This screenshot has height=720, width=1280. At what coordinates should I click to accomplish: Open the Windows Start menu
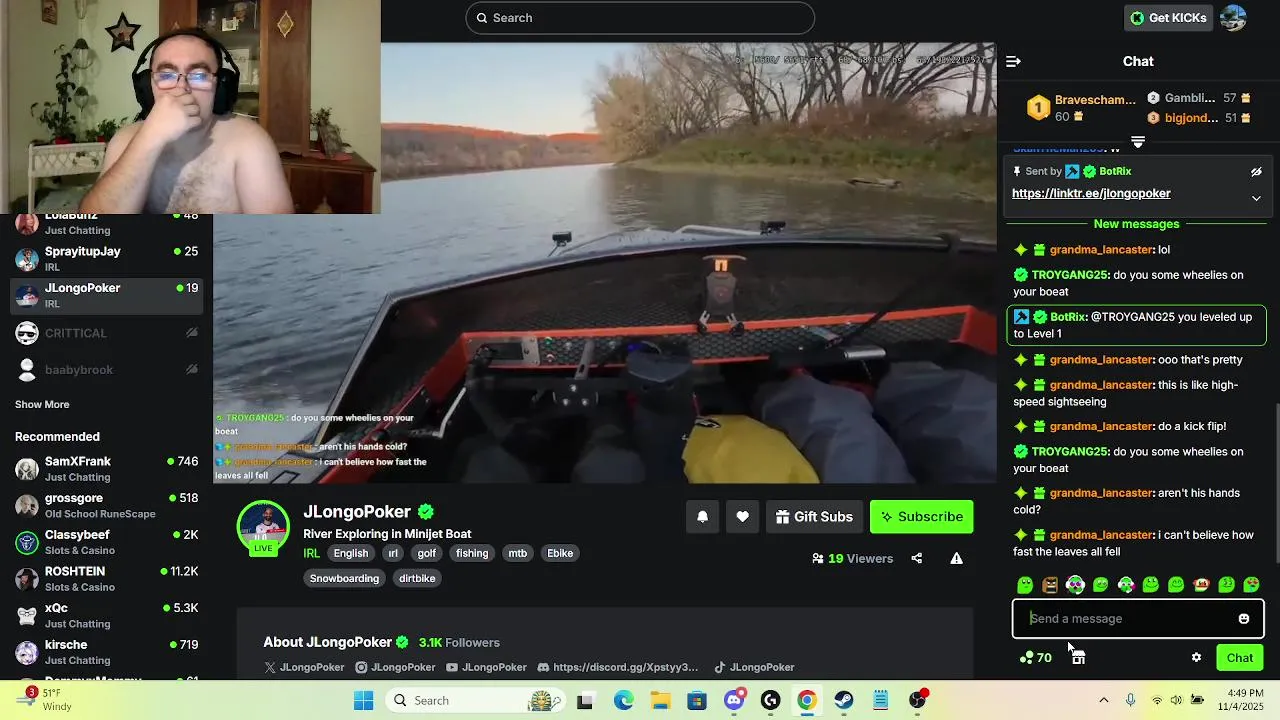pyautogui.click(x=363, y=700)
